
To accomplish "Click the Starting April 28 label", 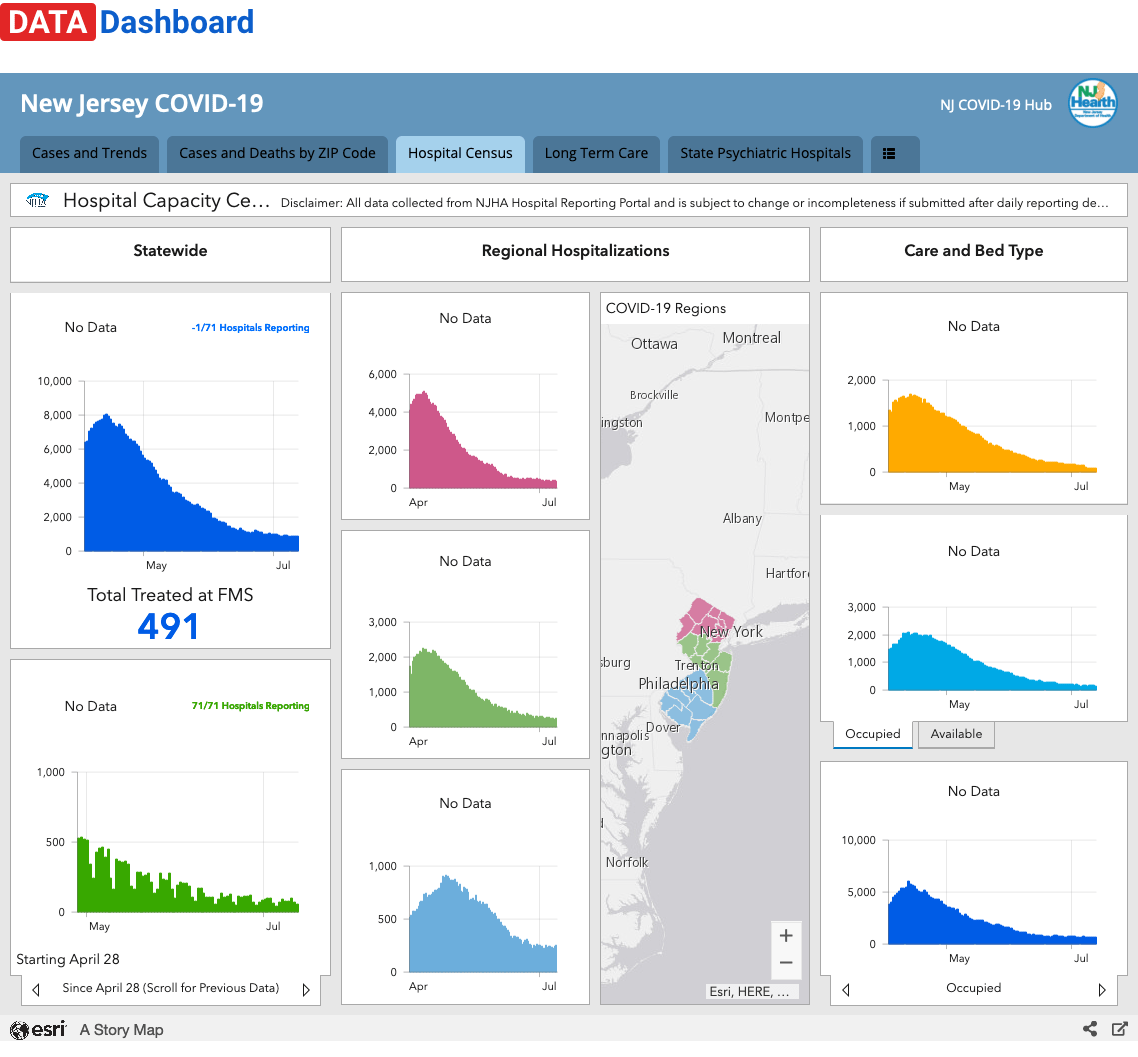I will (67, 960).
